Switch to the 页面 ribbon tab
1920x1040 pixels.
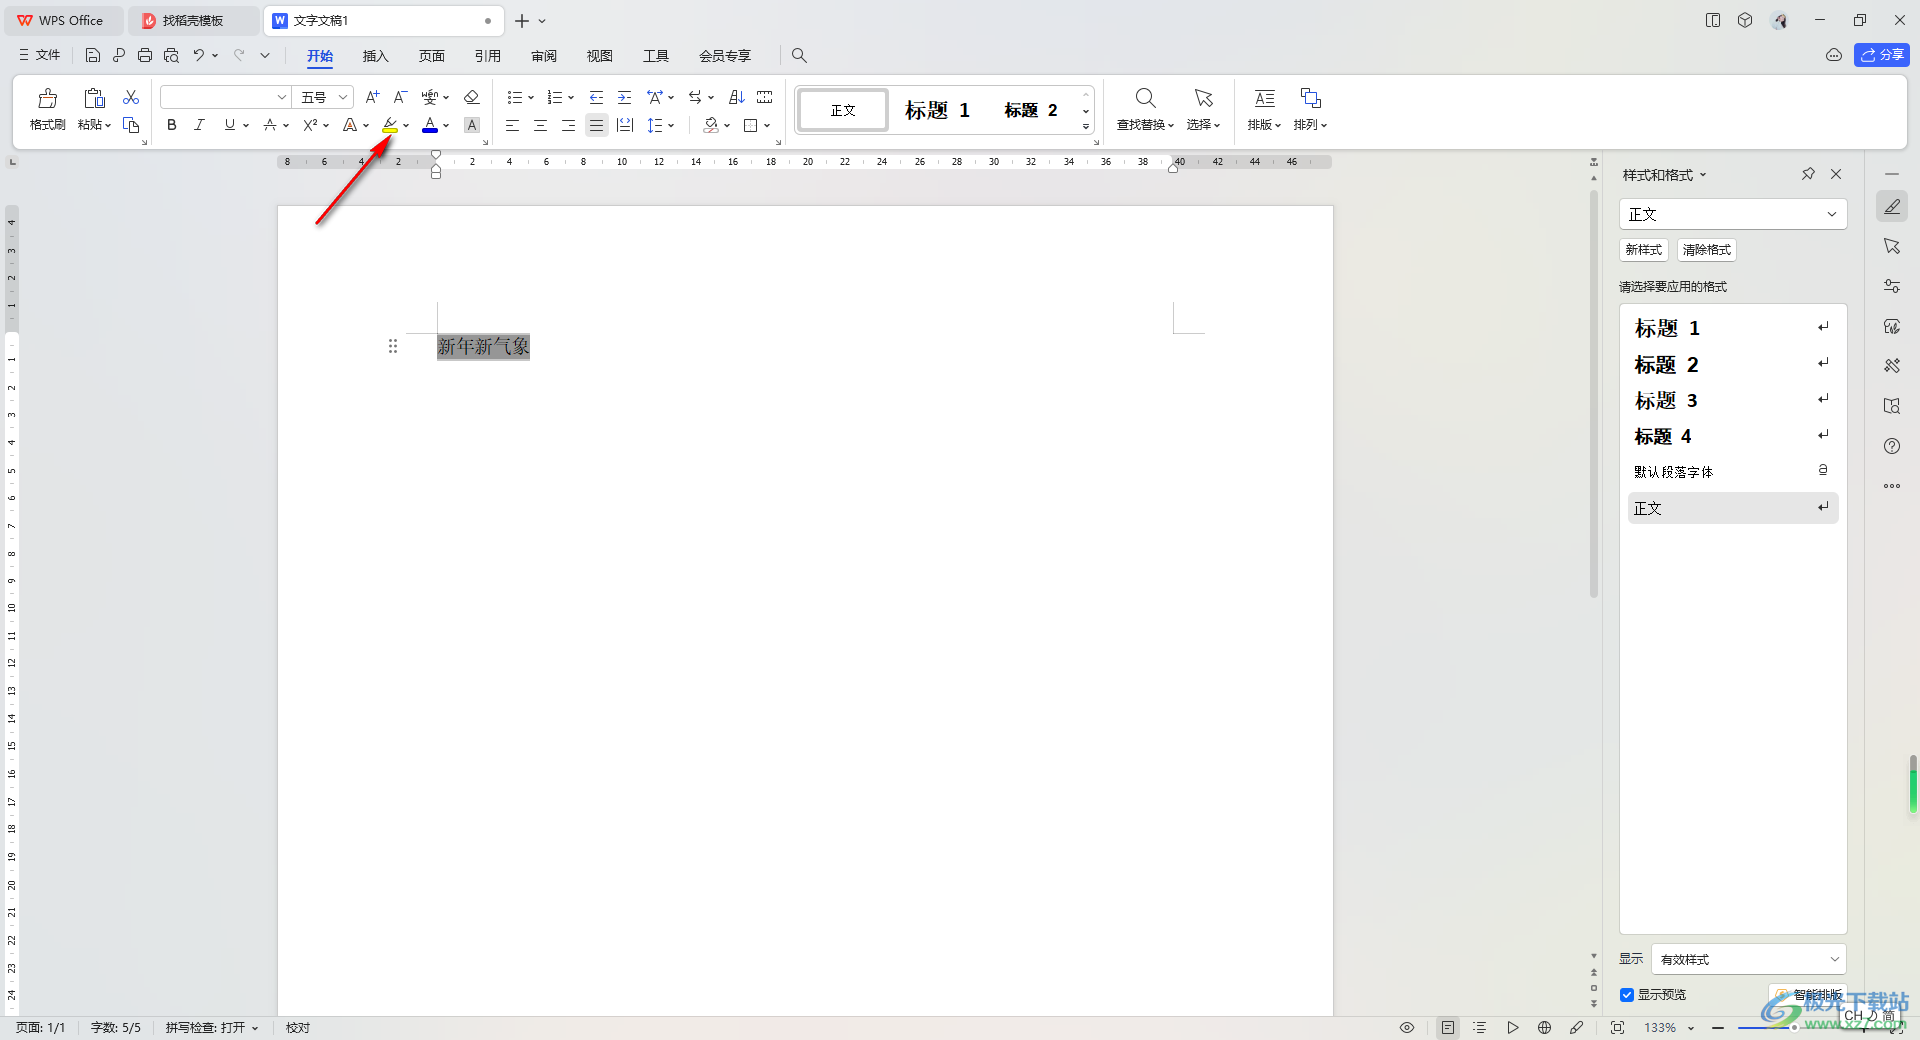tap(431, 56)
